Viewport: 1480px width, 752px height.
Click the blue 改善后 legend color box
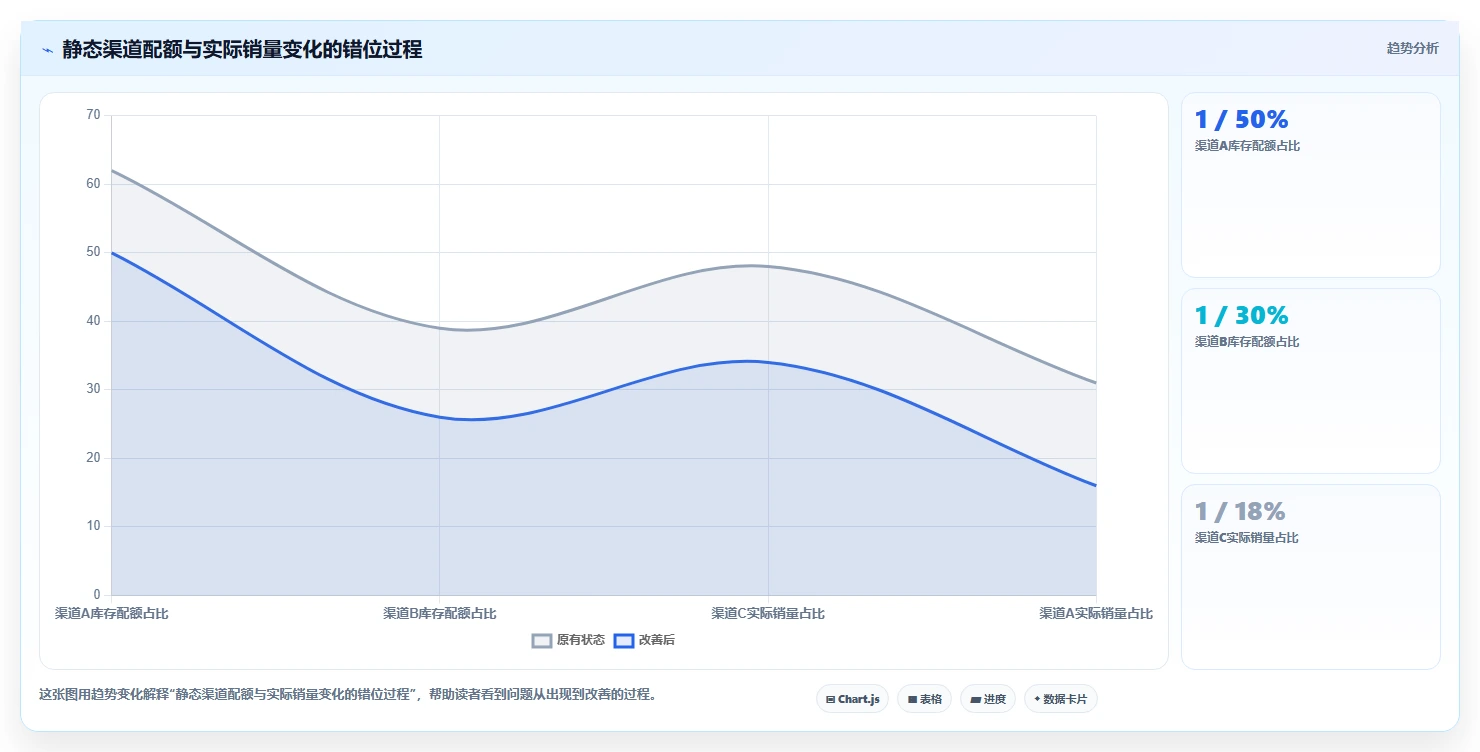tap(624, 640)
